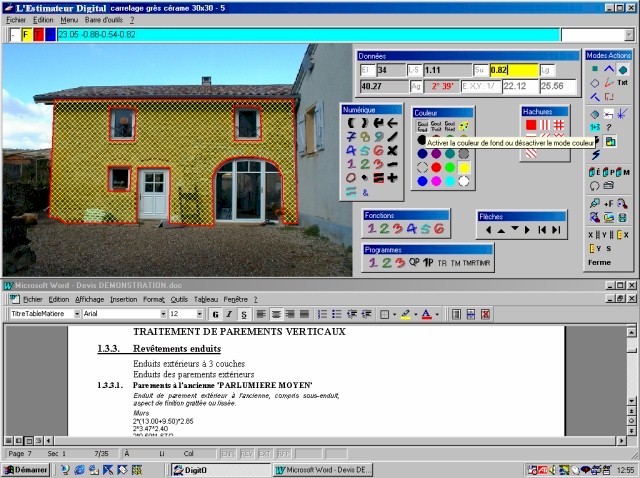Select the solid red hatch in Hachures
The image size is (640, 478).
[x=531, y=125]
